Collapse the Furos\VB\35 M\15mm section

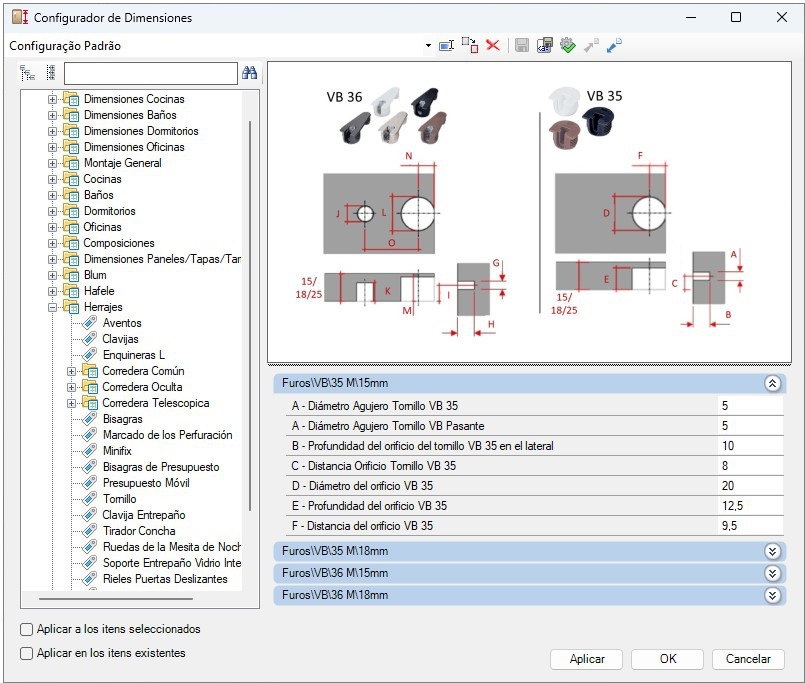click(x=771, y=383)
